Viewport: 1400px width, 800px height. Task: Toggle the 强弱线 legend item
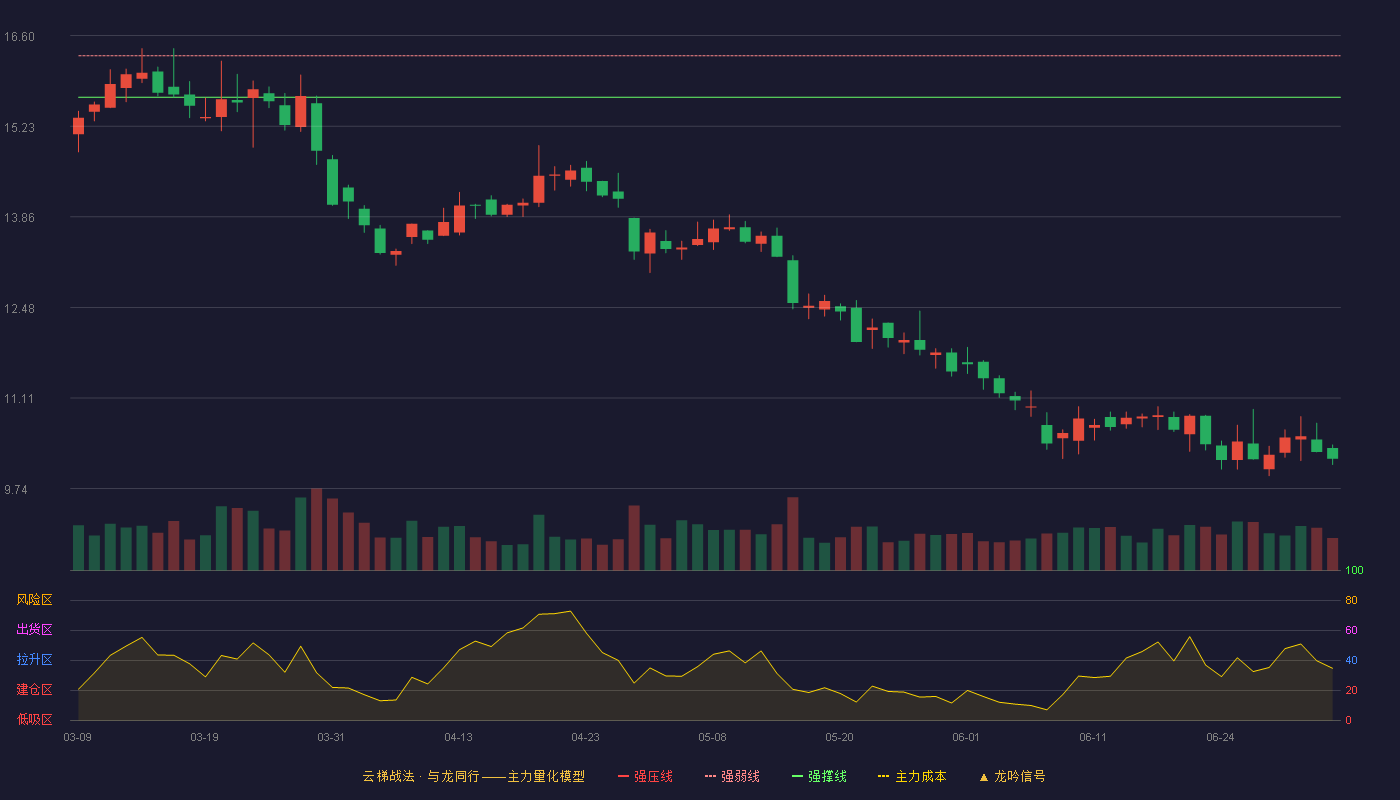(732, 776)
